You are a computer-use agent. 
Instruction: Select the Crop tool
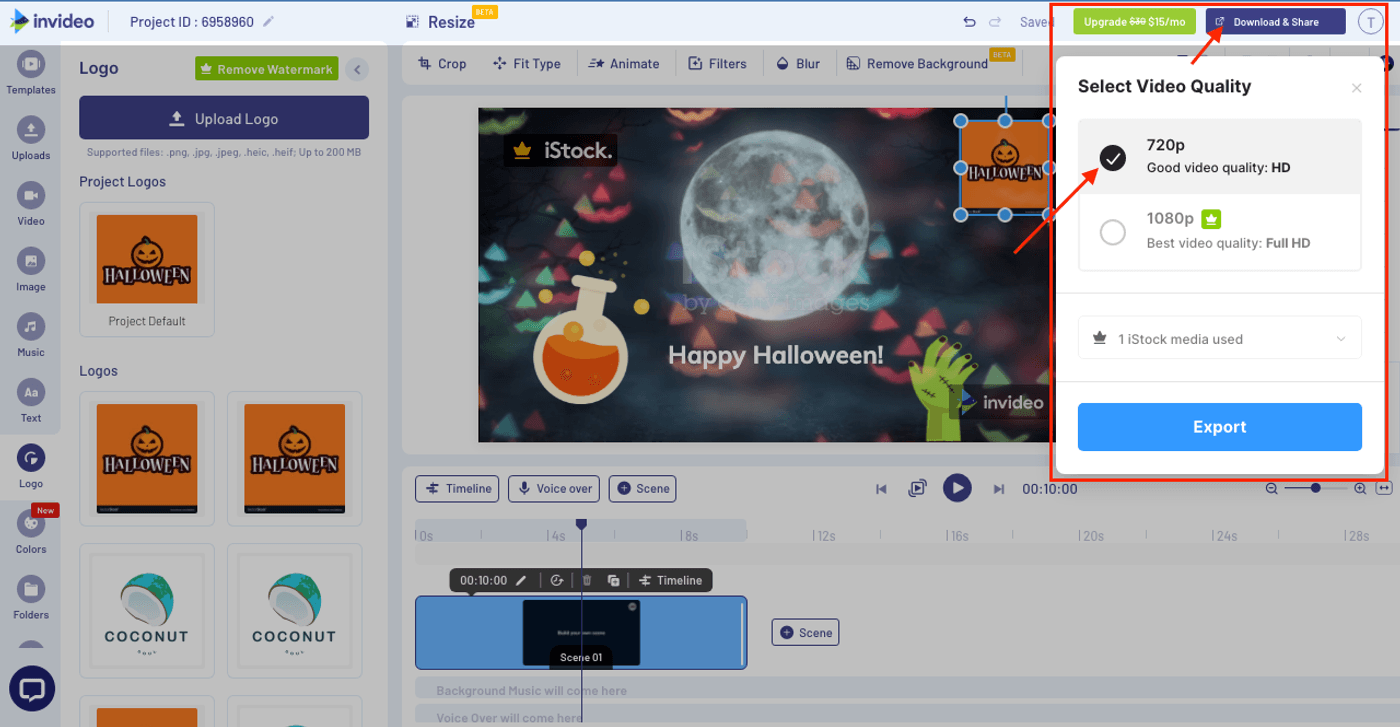[442, 63]
